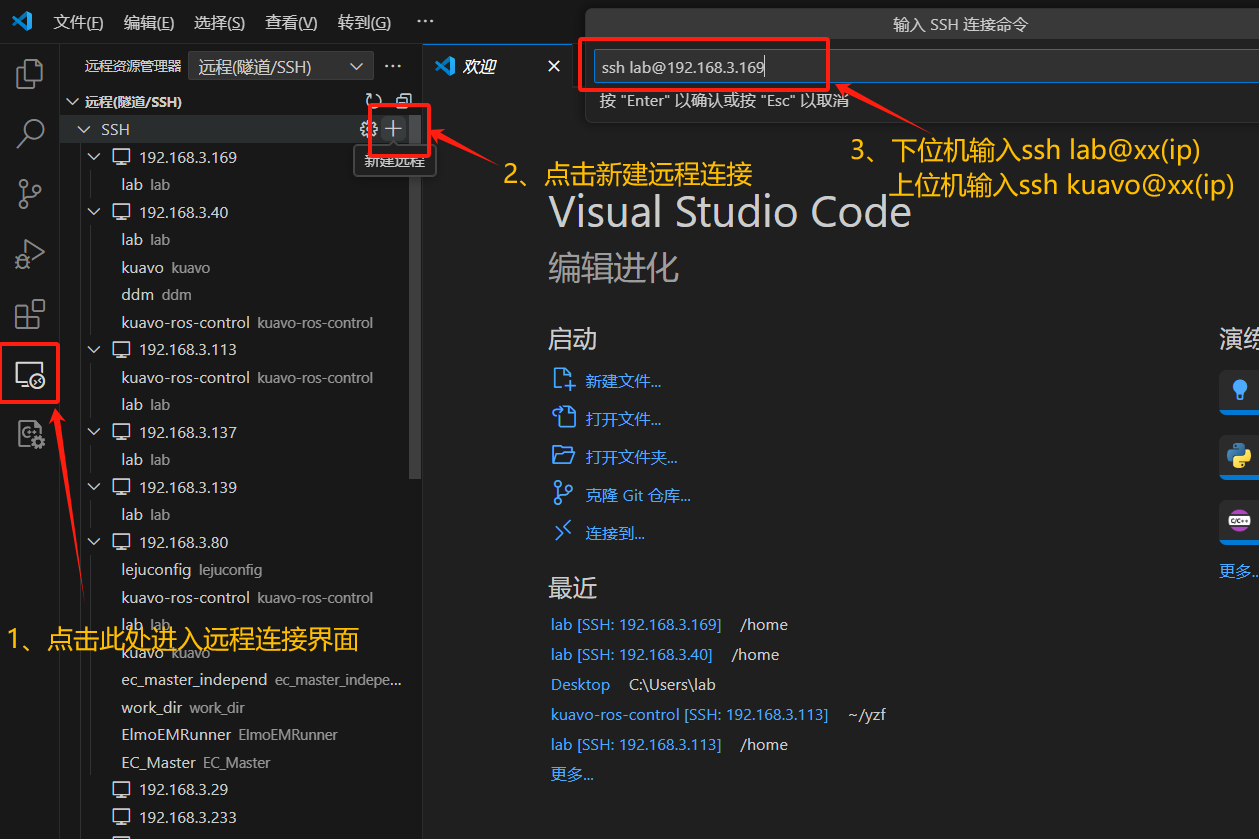Open the Remote Explorer icon

30,376
